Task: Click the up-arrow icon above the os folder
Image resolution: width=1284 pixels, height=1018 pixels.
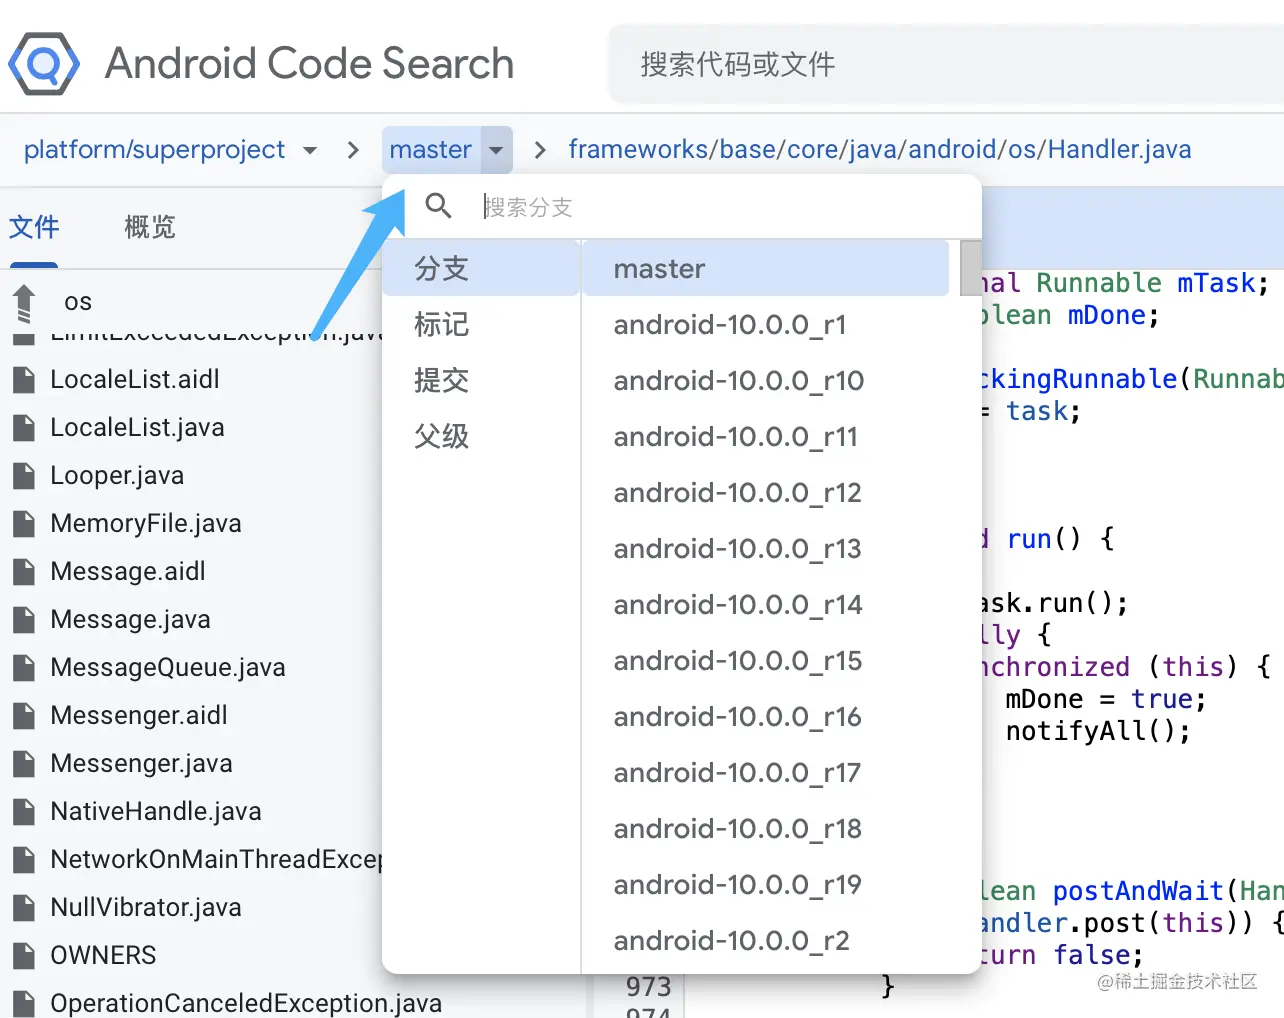Action: [22, 305]
